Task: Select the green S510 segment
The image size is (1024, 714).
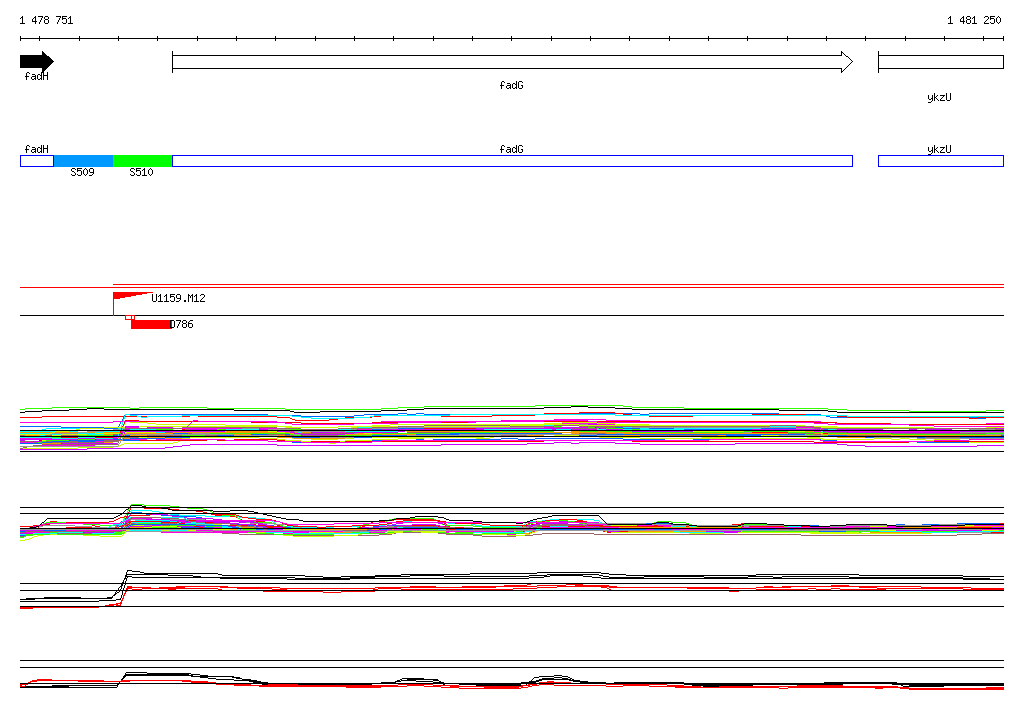Action: [x=142, y=161]
